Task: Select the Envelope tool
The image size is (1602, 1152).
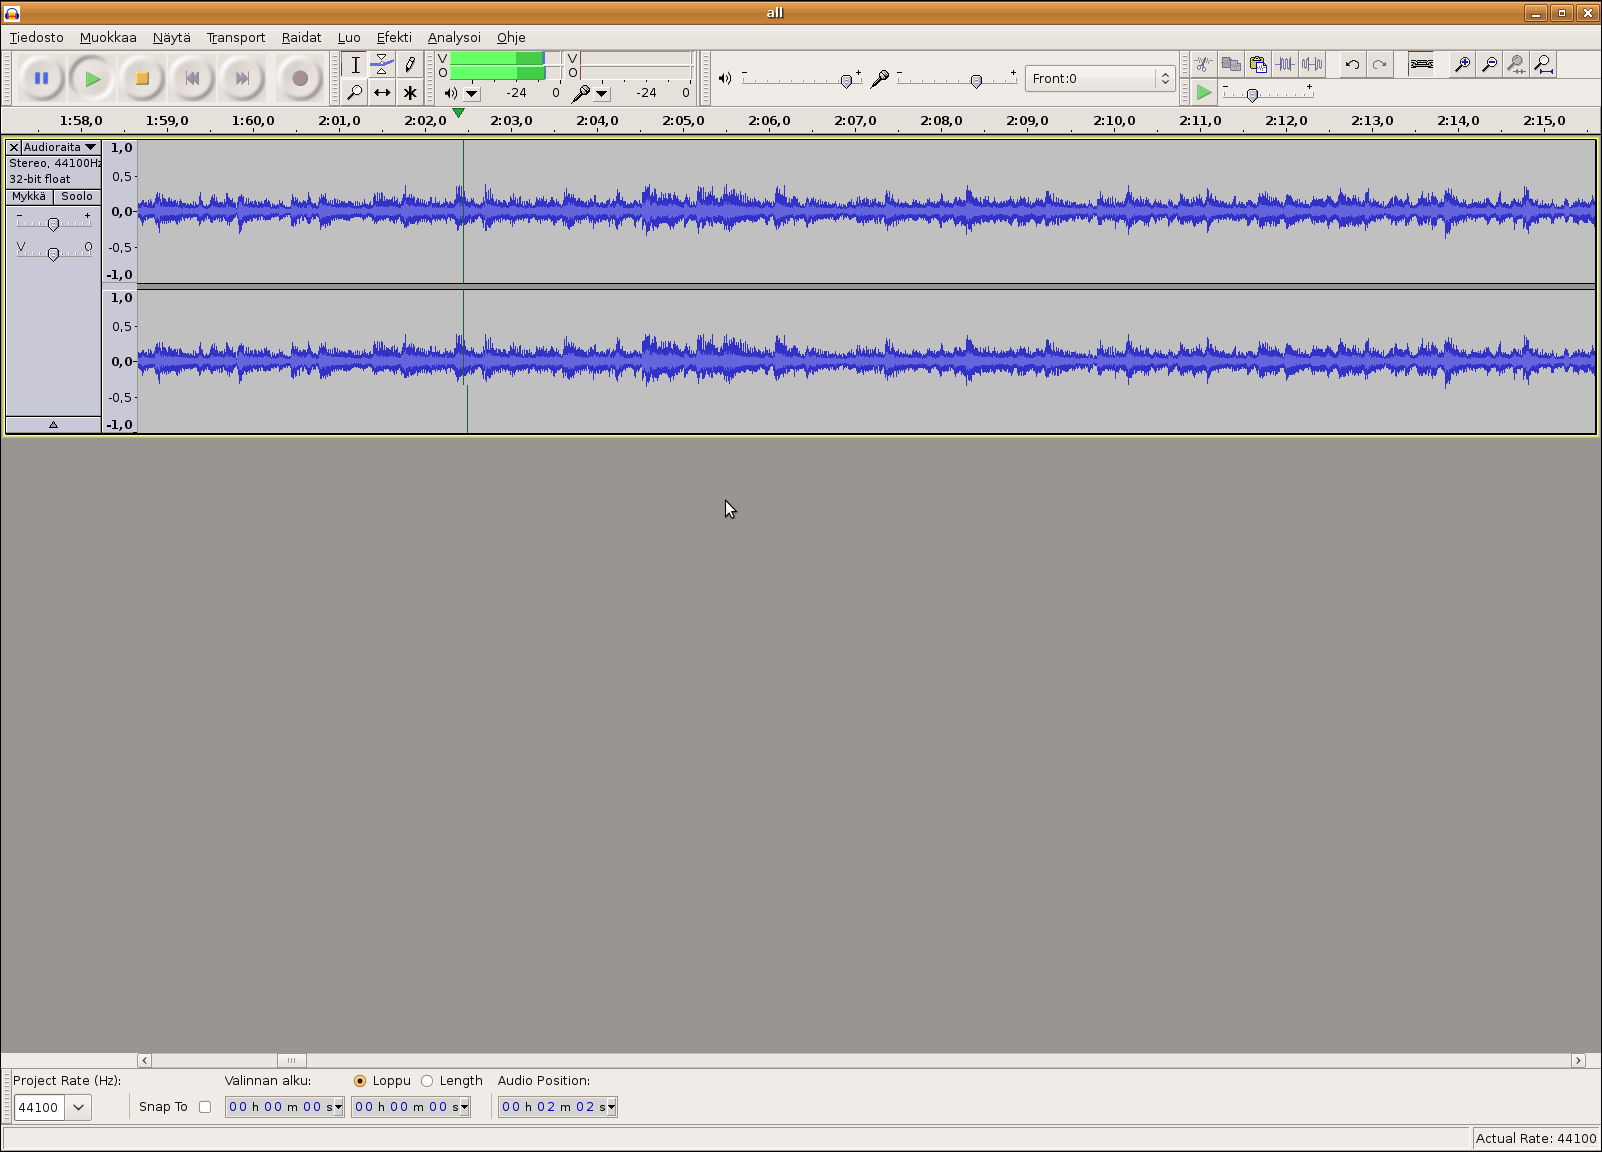Action: [382, 65]
